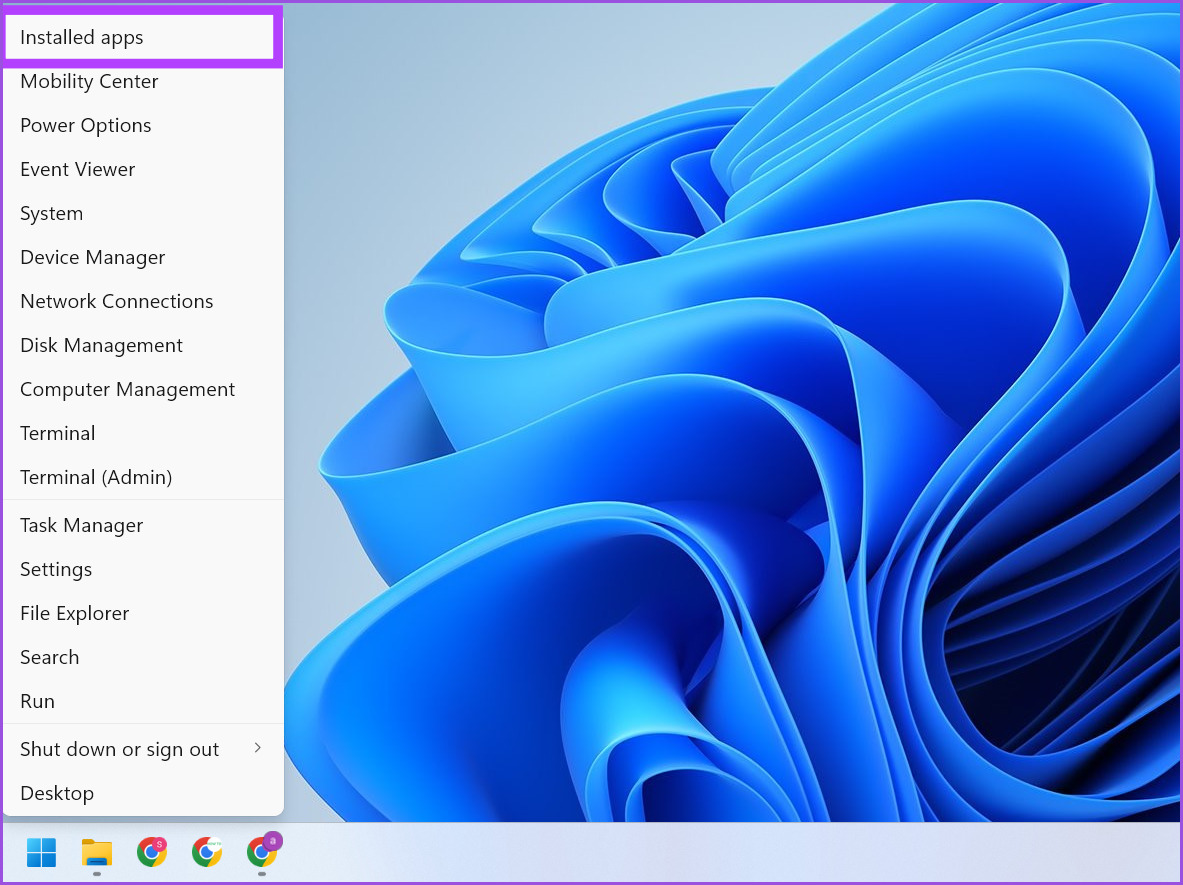1183x885 pixels.
Task: Open the Chrome profile with the purple badge
Action: pos(262,853)
